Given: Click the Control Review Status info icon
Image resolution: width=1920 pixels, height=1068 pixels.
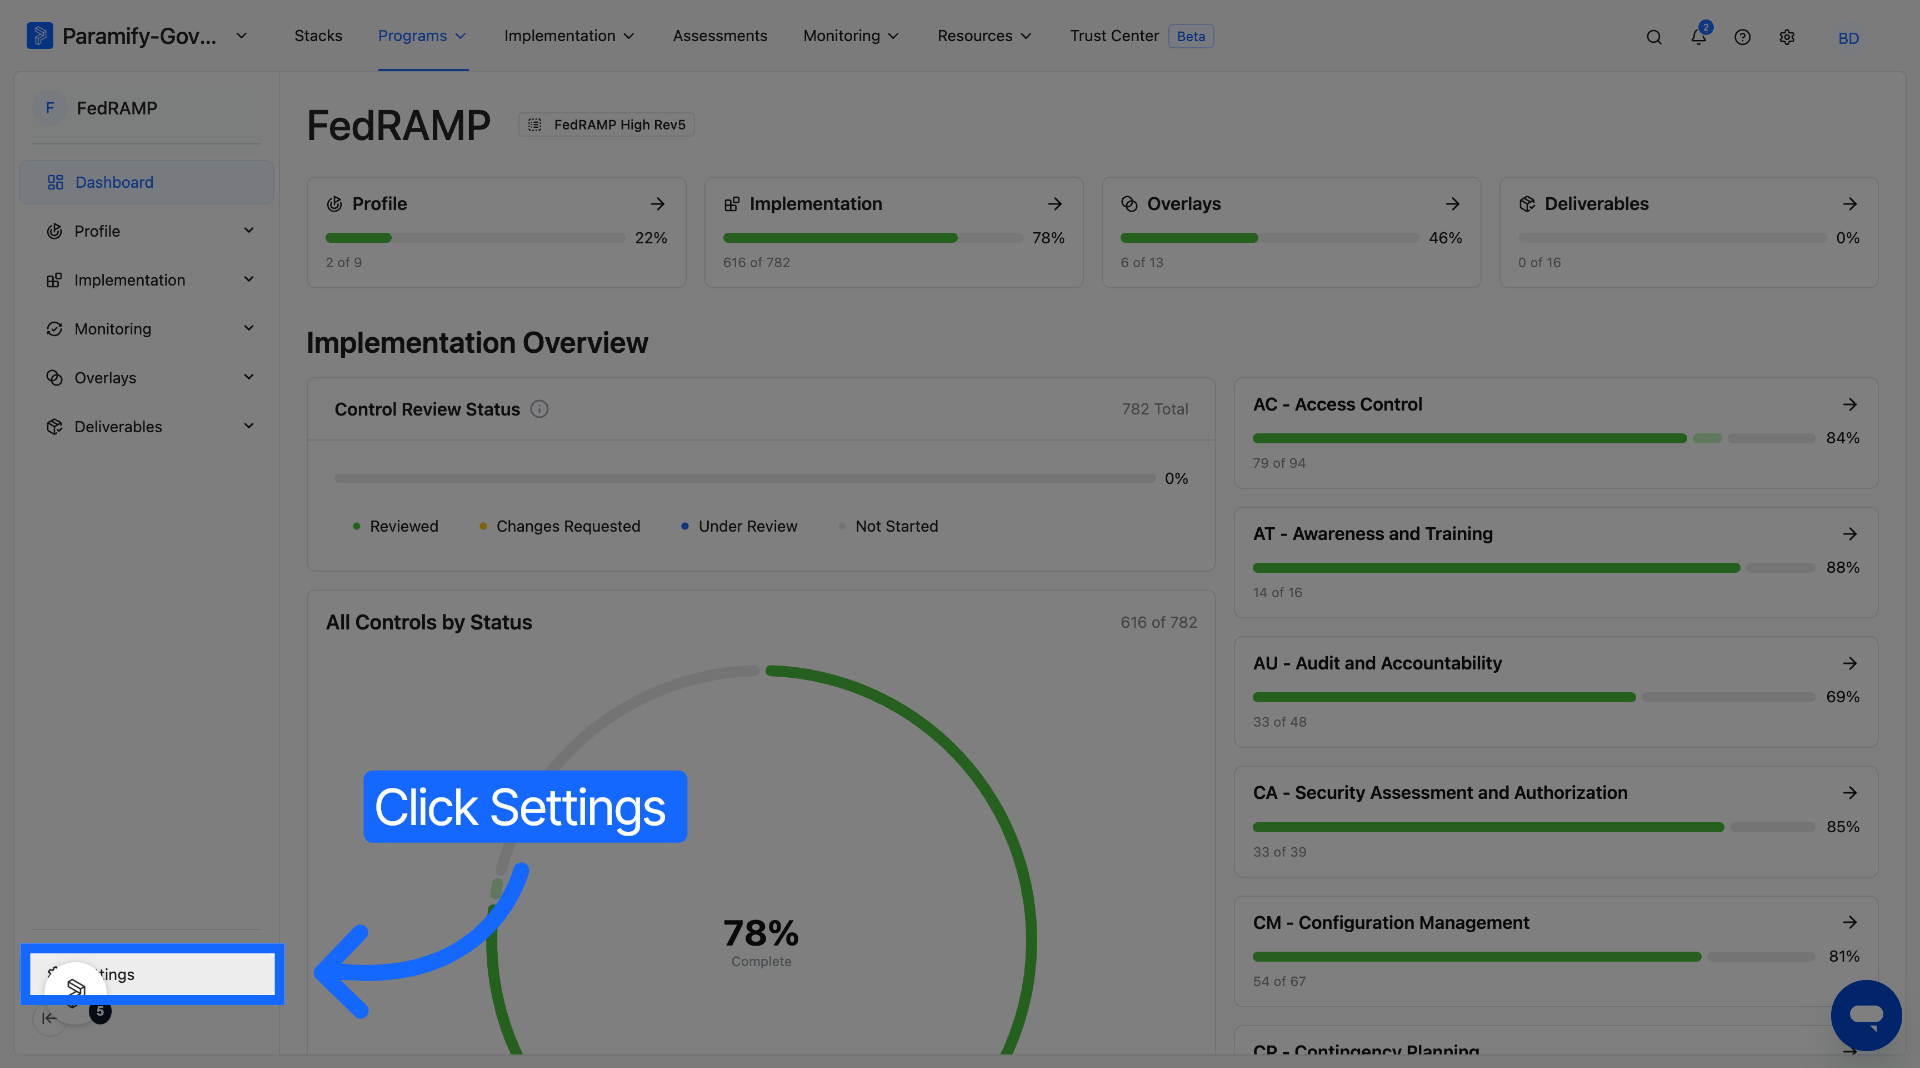Looking at the screenshot, I should 539,409.
